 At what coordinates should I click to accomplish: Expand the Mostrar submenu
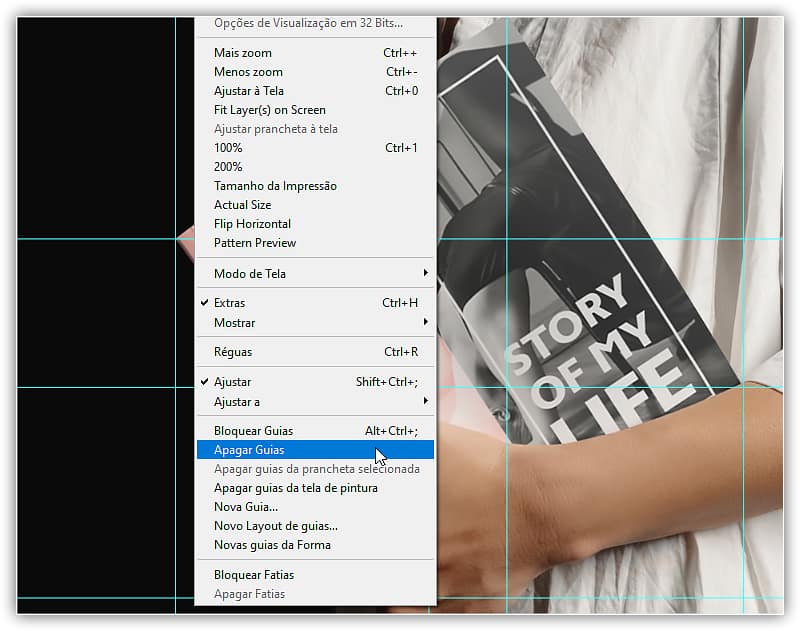(315, 323)
